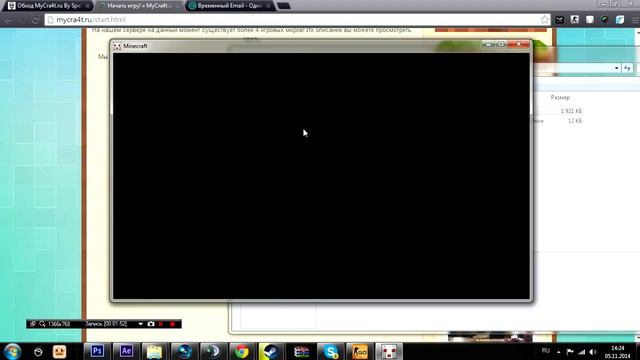Image resolution: width=640 pixels, height=360 pixels.
Task: Click the recorder window-mode icon
Action: pos(33,324)
